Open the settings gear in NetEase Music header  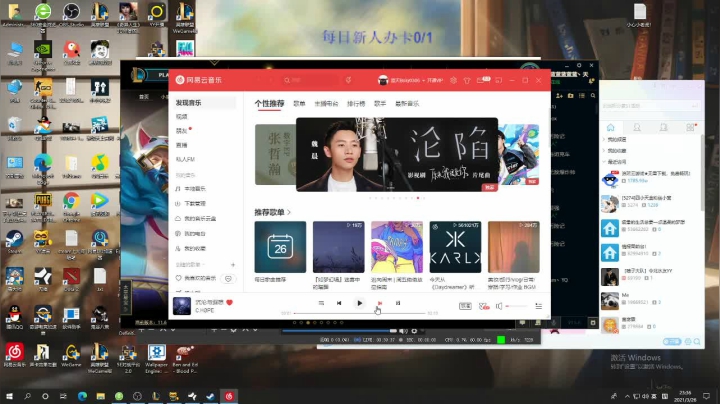(x=453, y=80)
